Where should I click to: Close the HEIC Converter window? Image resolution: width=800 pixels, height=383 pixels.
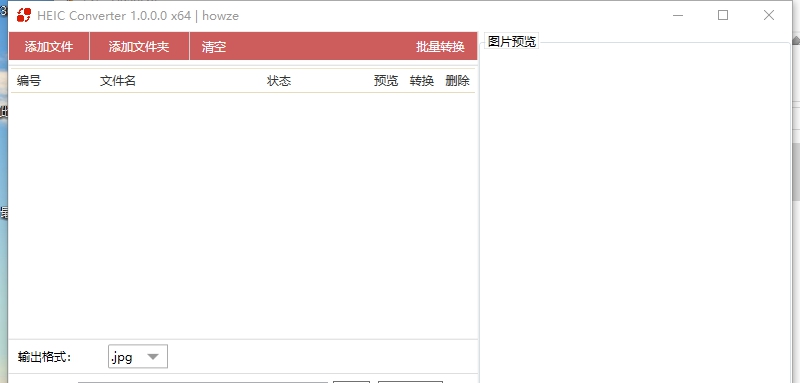coord(769,15)
